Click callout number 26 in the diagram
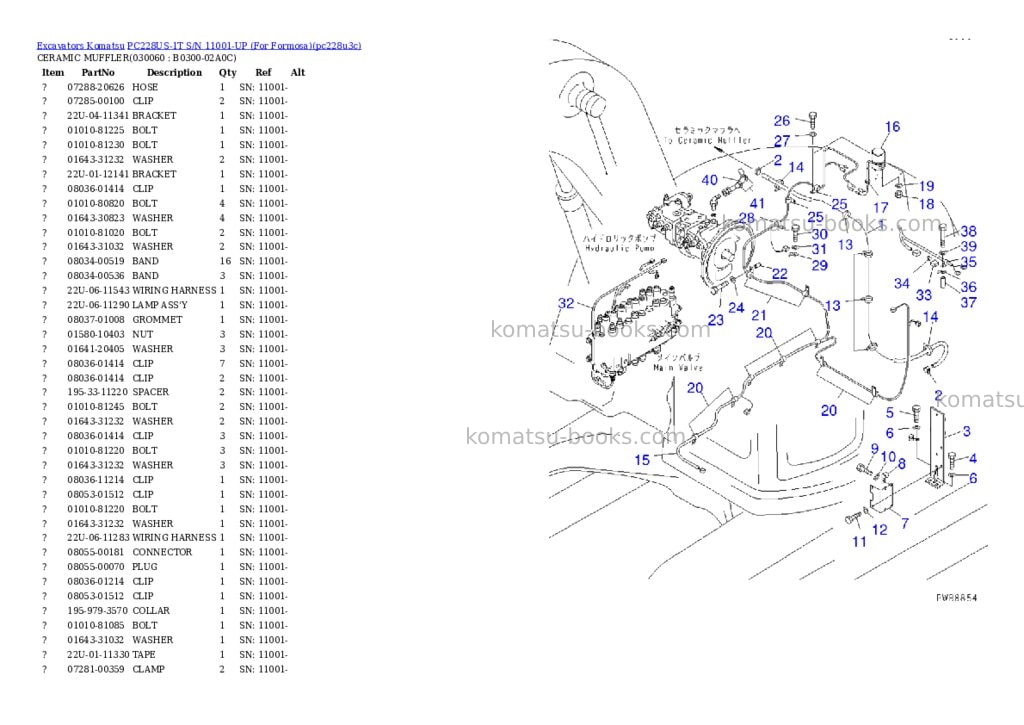 click(x=782, y=121)
